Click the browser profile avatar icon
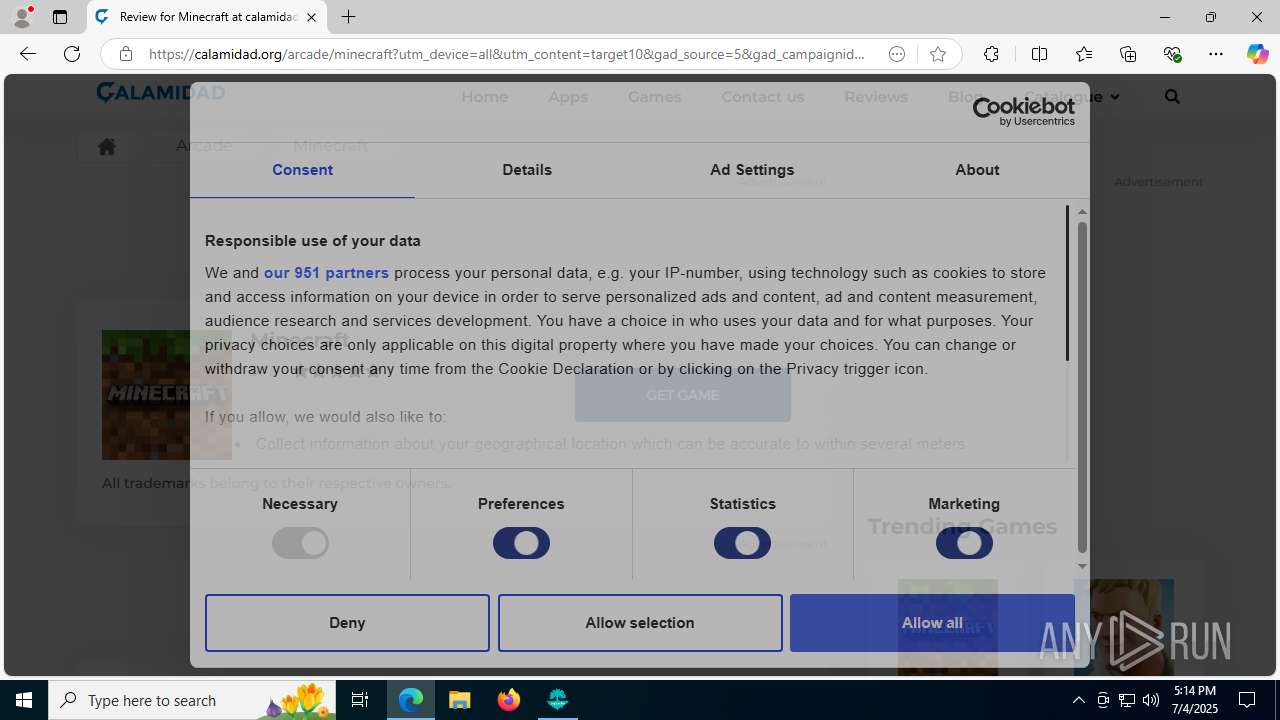Image resolution: width=1280 pixels, height=720 pixels. pyautogui.click(x=22, y=17)
